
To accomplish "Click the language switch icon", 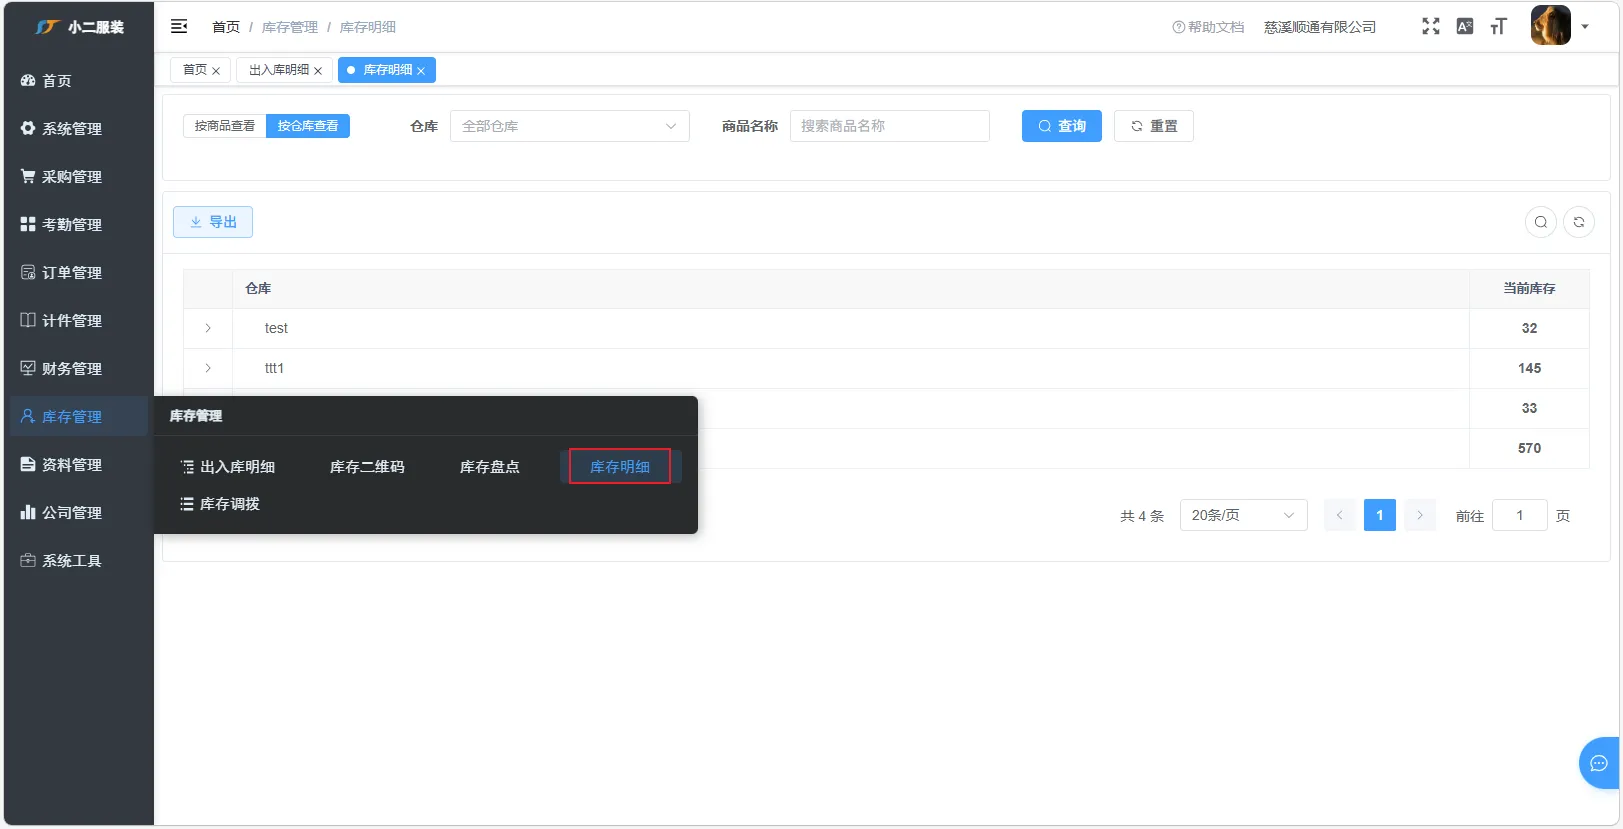I will coord(1465,26).
